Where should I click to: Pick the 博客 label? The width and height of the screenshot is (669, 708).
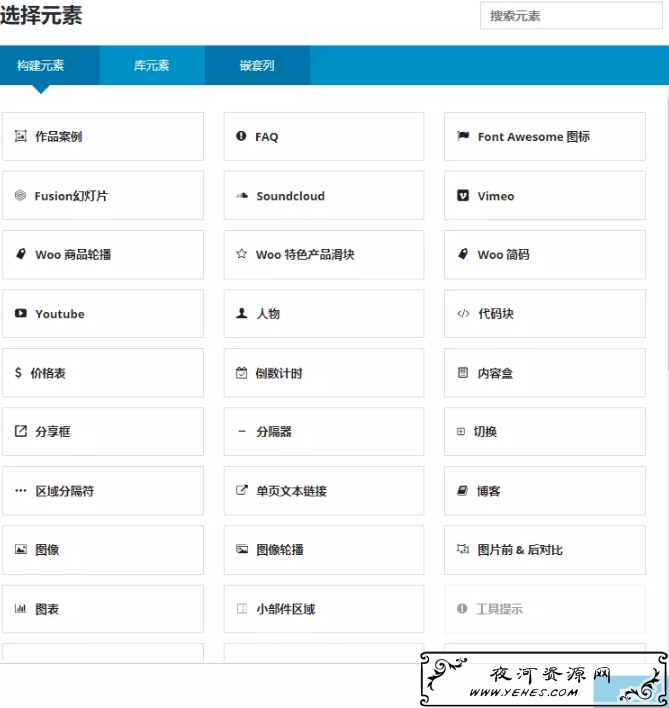(489, 491)
